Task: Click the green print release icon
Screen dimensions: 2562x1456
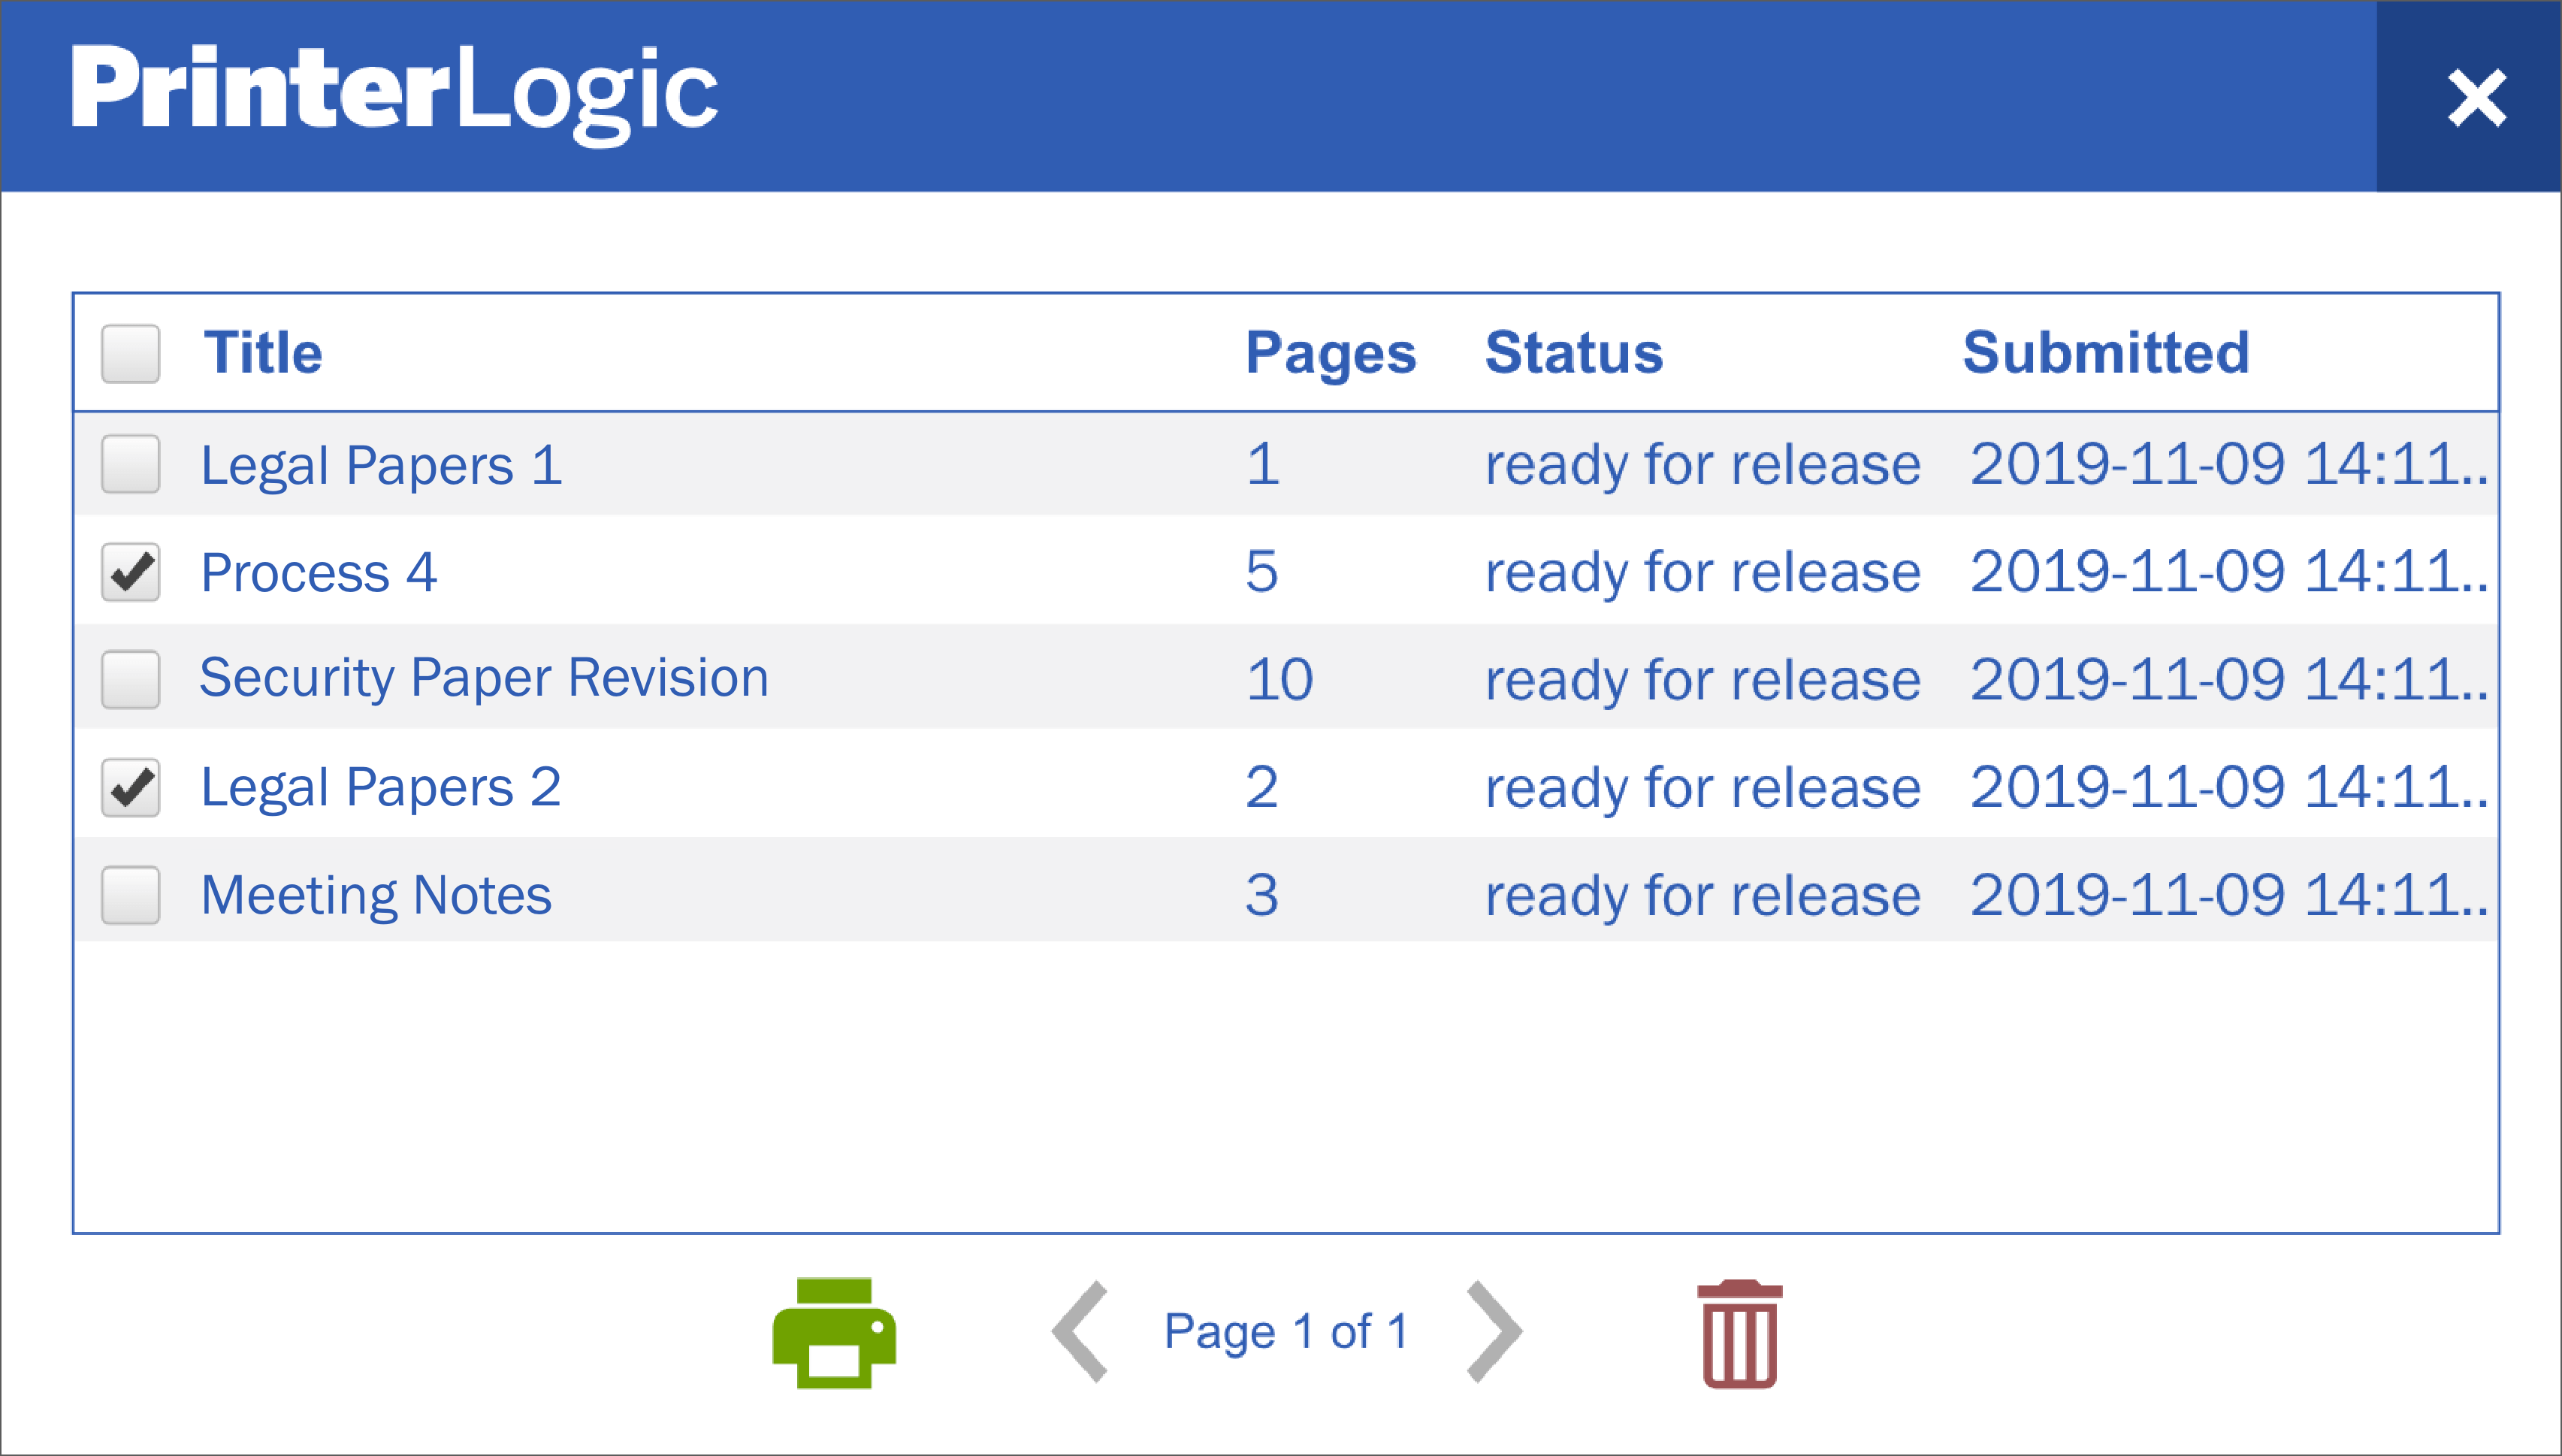Action: [834, 1332]
